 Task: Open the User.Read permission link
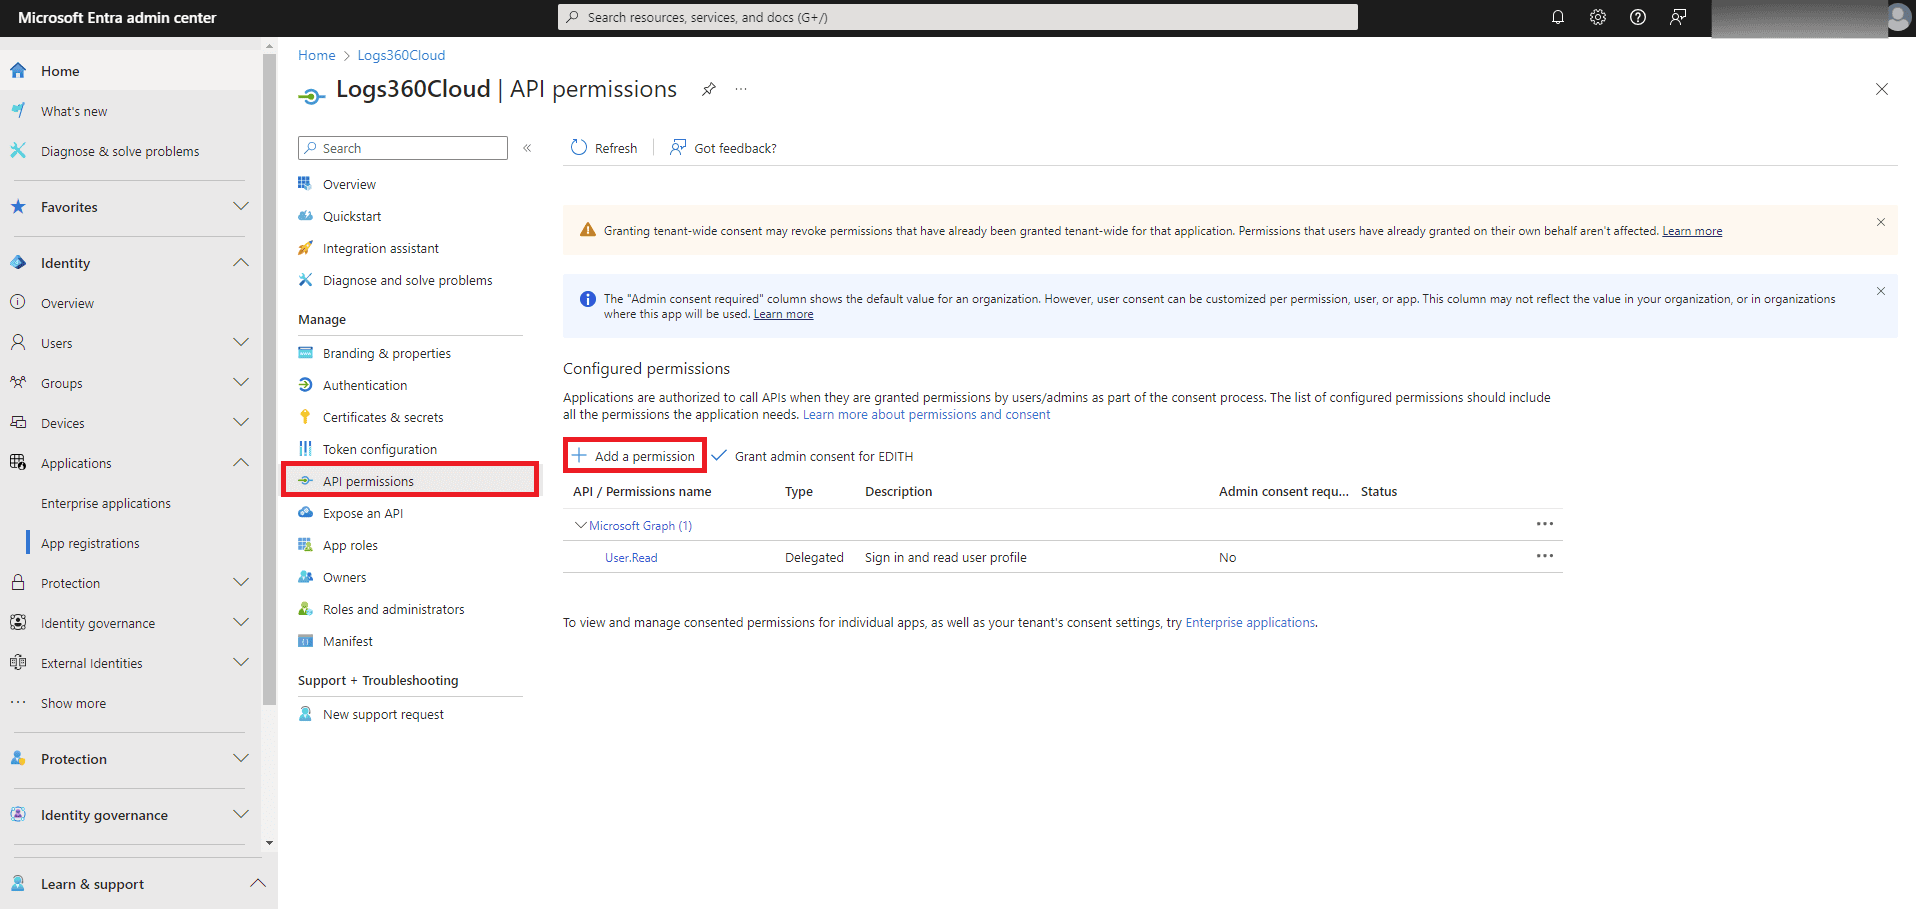tap(630, 557)
